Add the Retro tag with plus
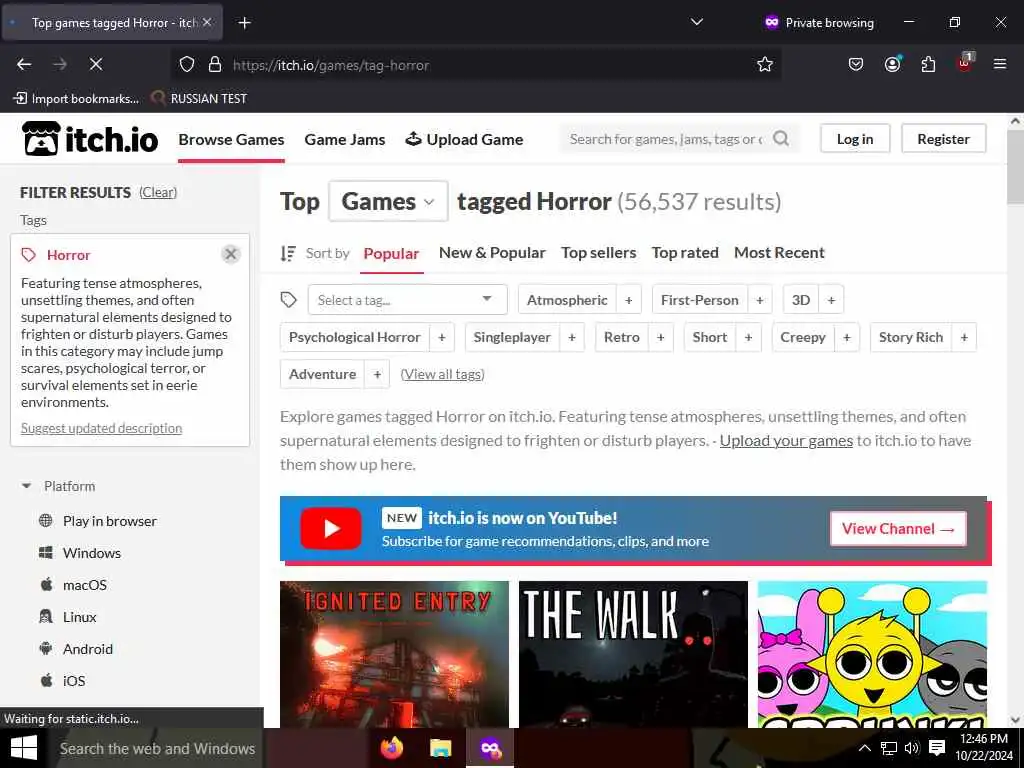 point(660,337)
